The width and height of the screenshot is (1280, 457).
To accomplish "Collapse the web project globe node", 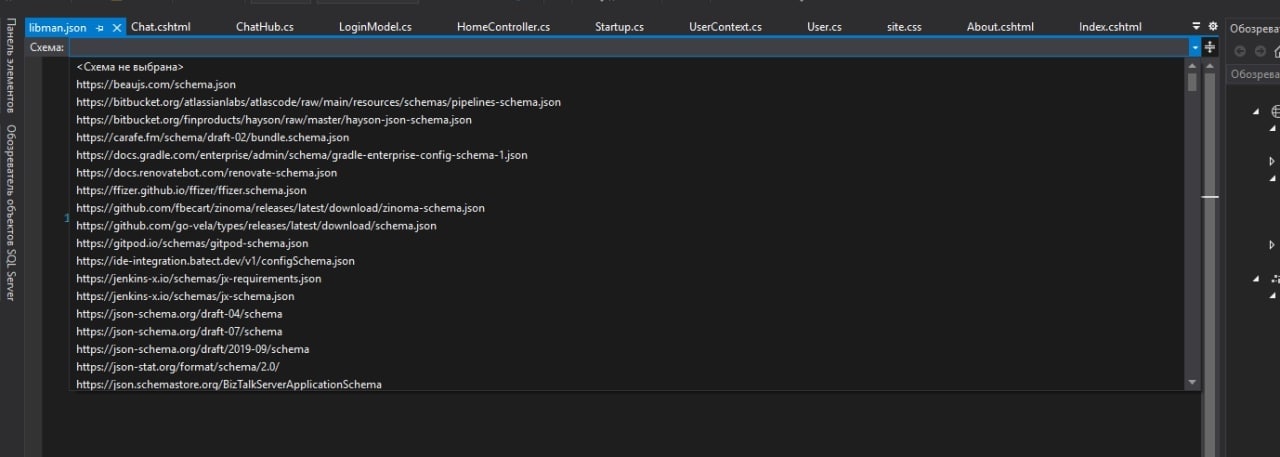I will [x=1256, y=111].
